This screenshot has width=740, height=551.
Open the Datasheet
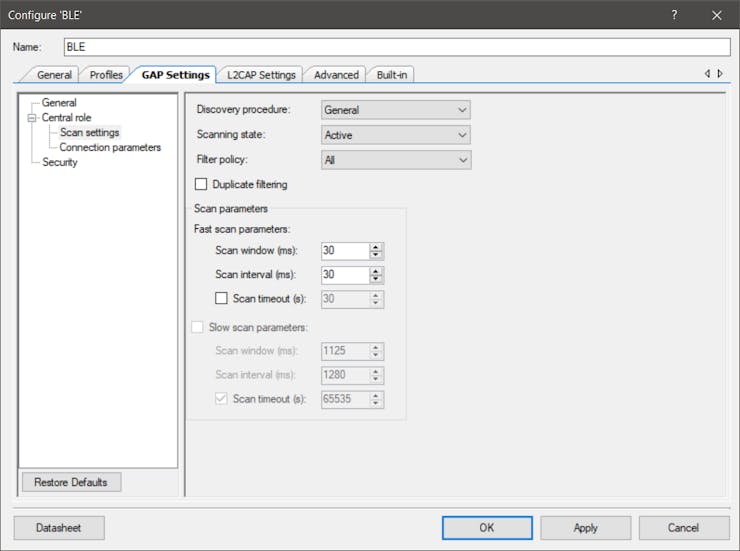tap(59, 528)
